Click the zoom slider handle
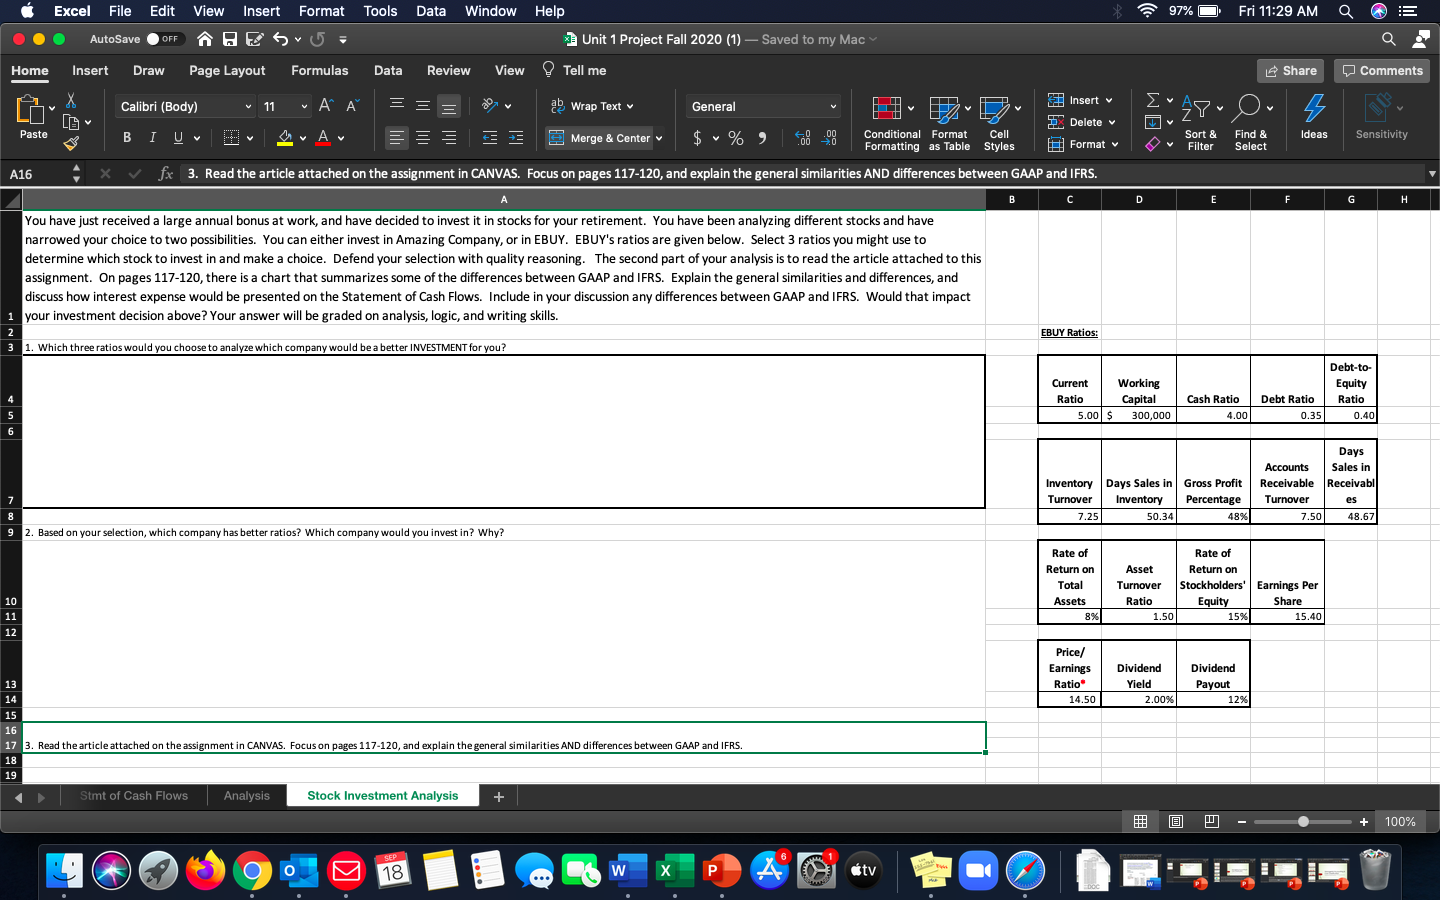This screenshot has width=1440, height=900. [1303, 822]
